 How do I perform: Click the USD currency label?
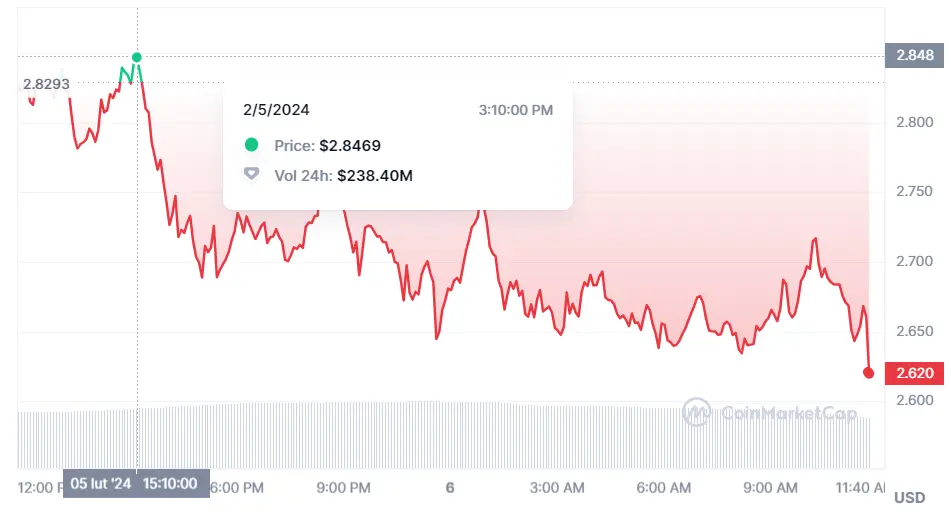909,497
